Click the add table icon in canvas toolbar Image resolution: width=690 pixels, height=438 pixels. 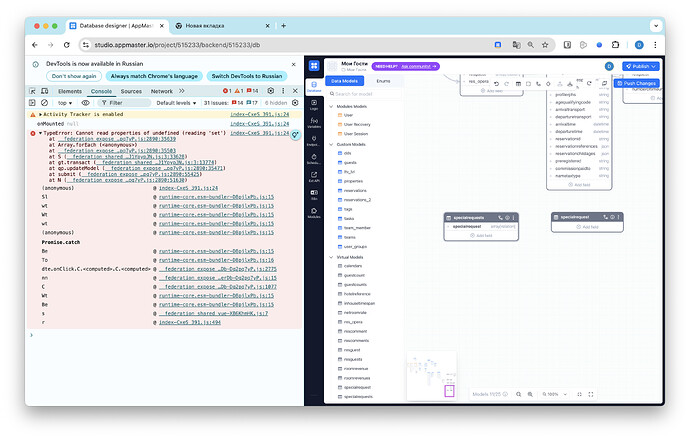[x=518, y=84]
